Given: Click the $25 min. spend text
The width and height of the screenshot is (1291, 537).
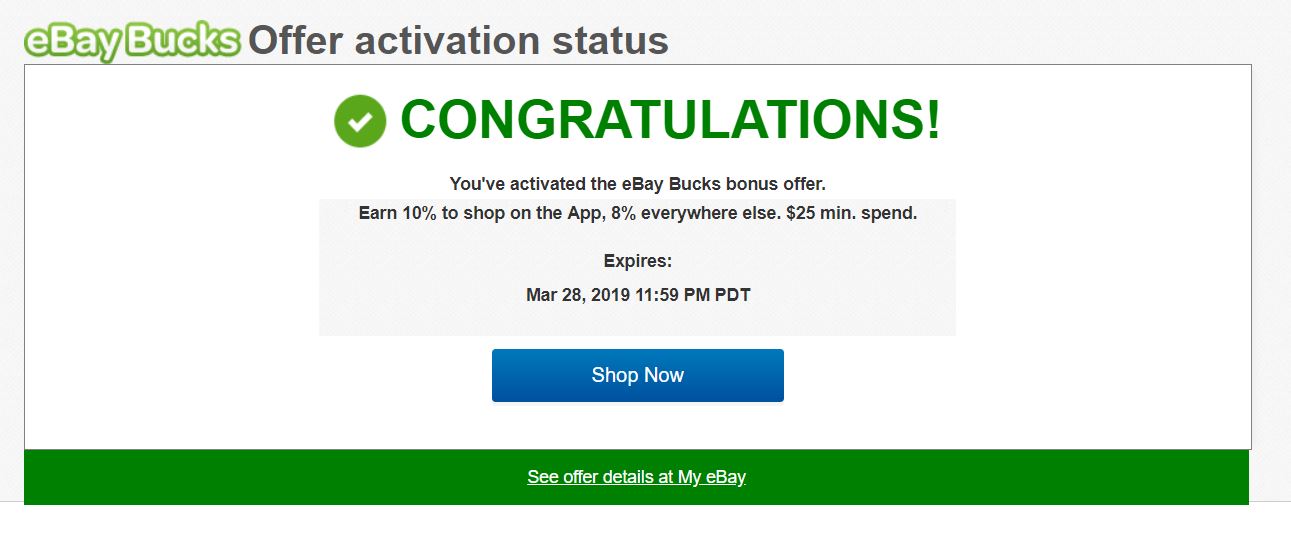Looking at the screenshot, I should (852, 213).
